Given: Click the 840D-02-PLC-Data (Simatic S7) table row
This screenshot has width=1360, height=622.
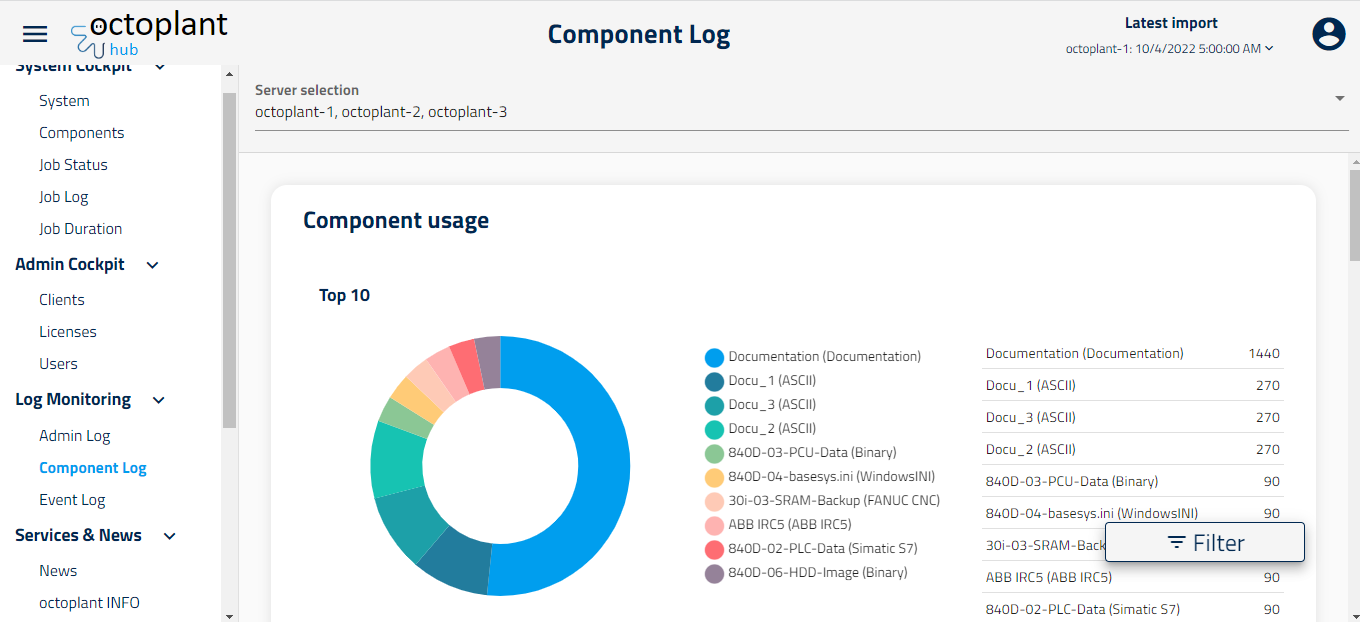Looking at the screenshot, I should [x=1133, y=609].
